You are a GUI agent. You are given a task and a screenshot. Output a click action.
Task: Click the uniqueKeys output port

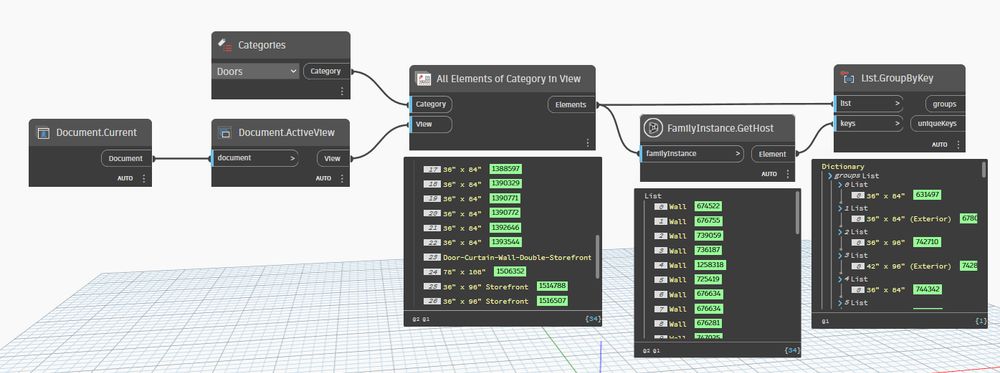click(x=937, y=124)
